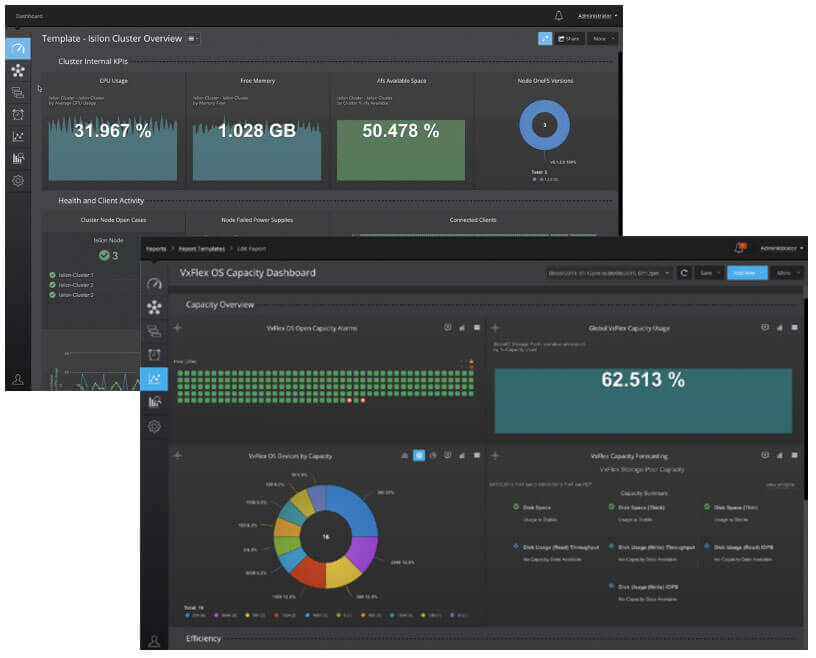Click Edit Report in the VxFlex breadcrumb
The height and width of the screenshot is (658, 816).
pyautogui.click(x=251, y=249)
